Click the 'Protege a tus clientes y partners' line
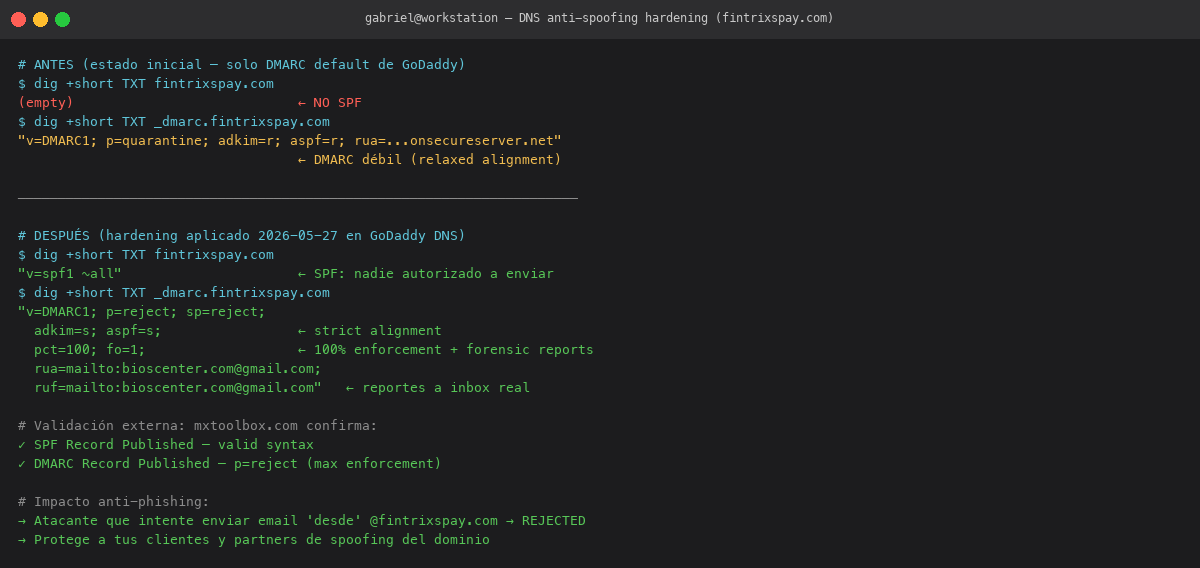The width and height of the screenshot is (1200, 568). pos(254,540)
